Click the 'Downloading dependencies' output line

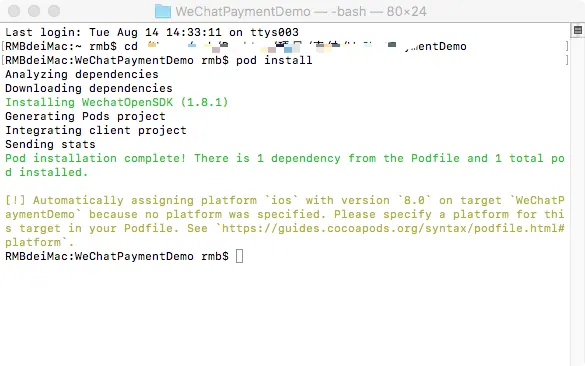click(89, 88)
